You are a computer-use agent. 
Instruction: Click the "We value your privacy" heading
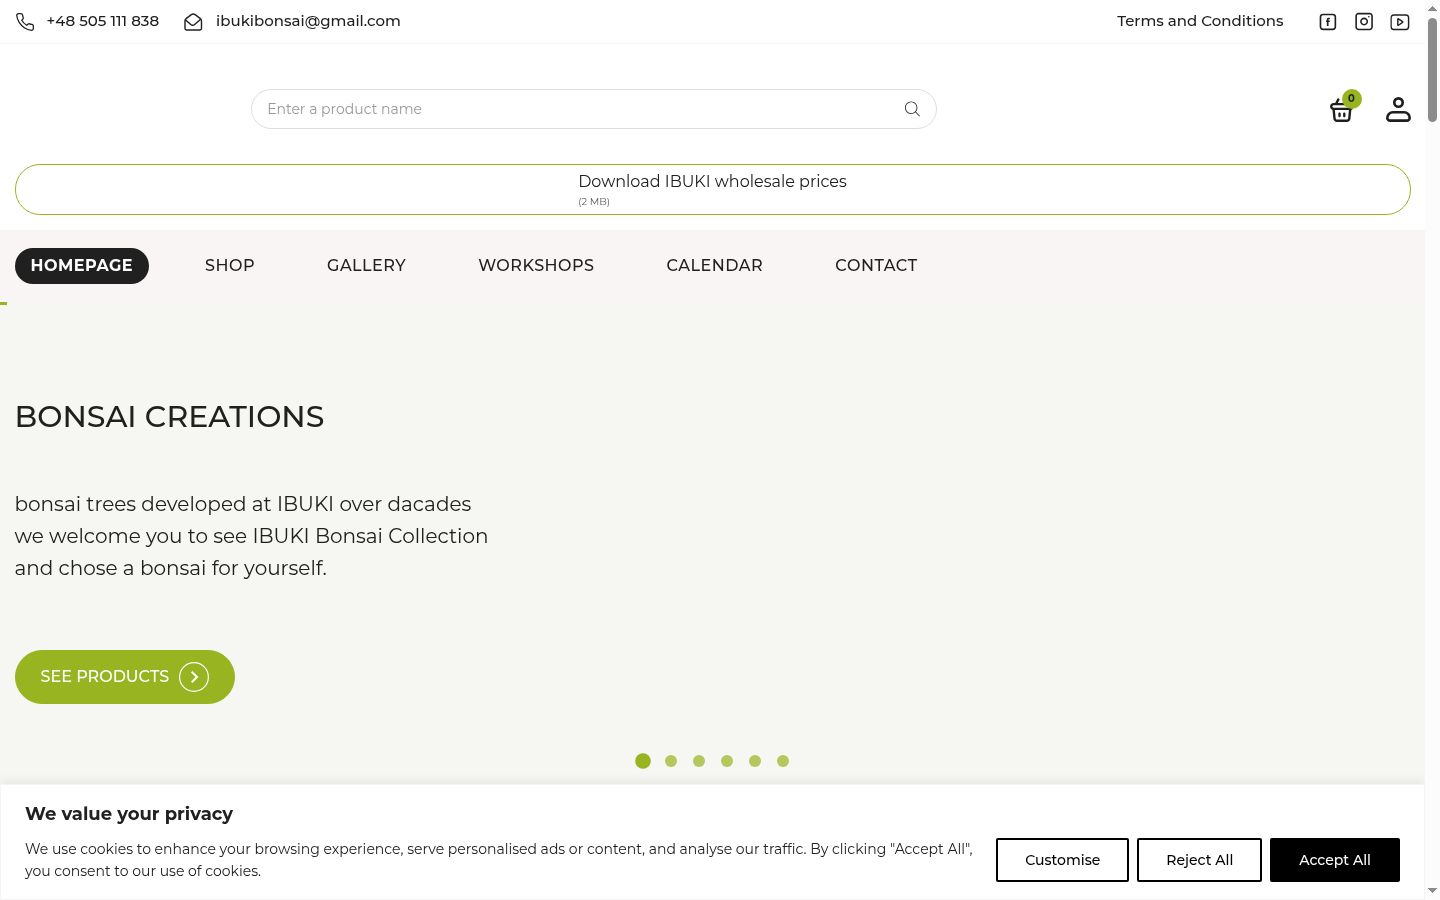pos(129,814)
